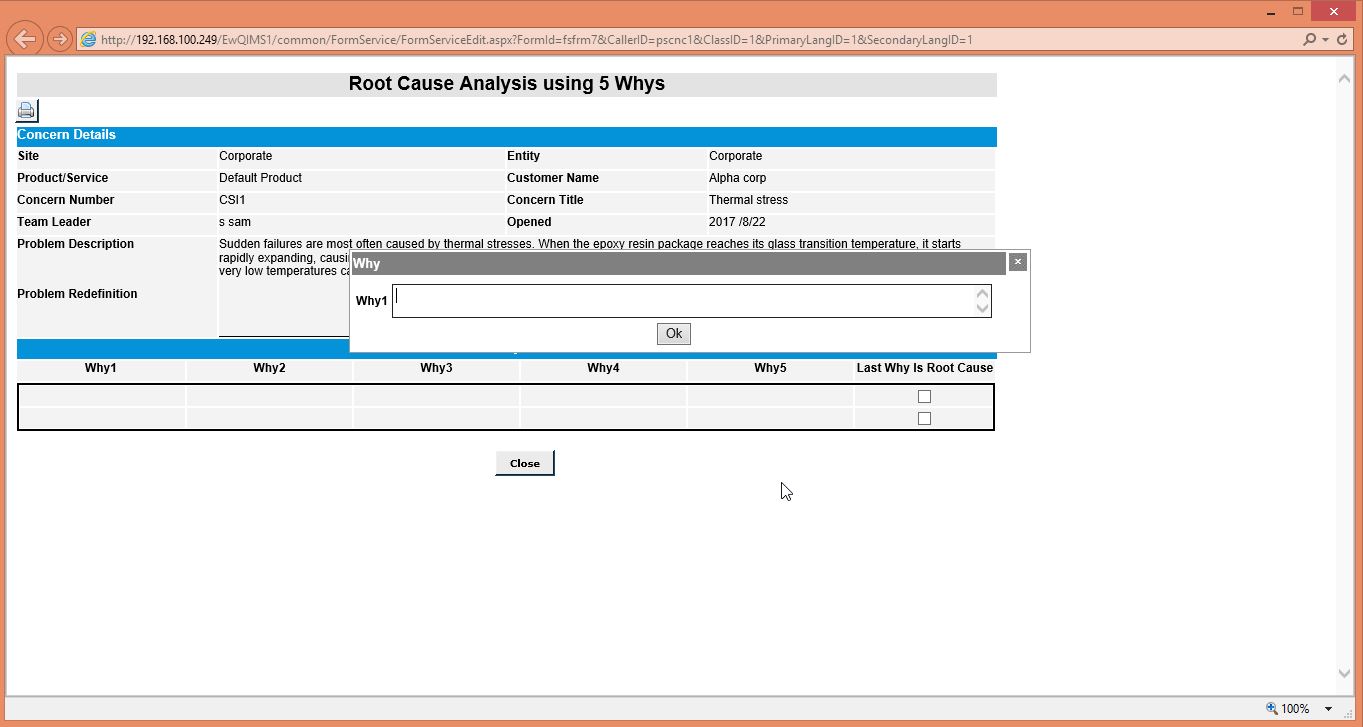
Task: Click the Default Product value
Action: click(x=260, y=178)
